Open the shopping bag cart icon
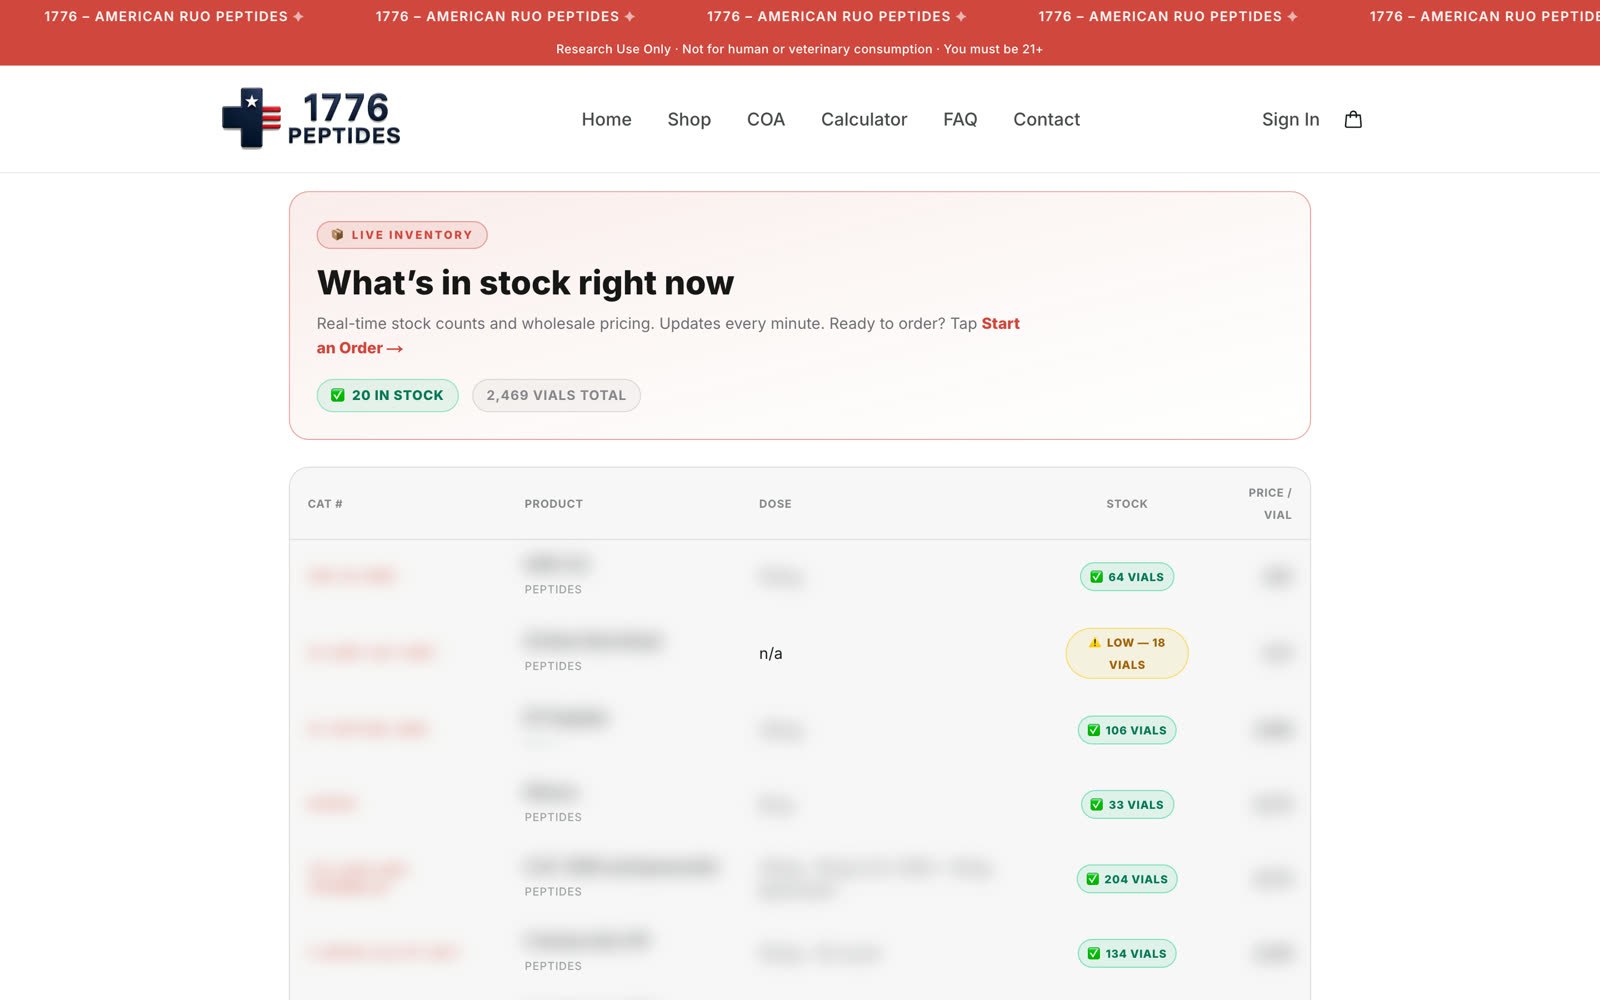Viewport: 1600px width, 1000px height. 1353,119
